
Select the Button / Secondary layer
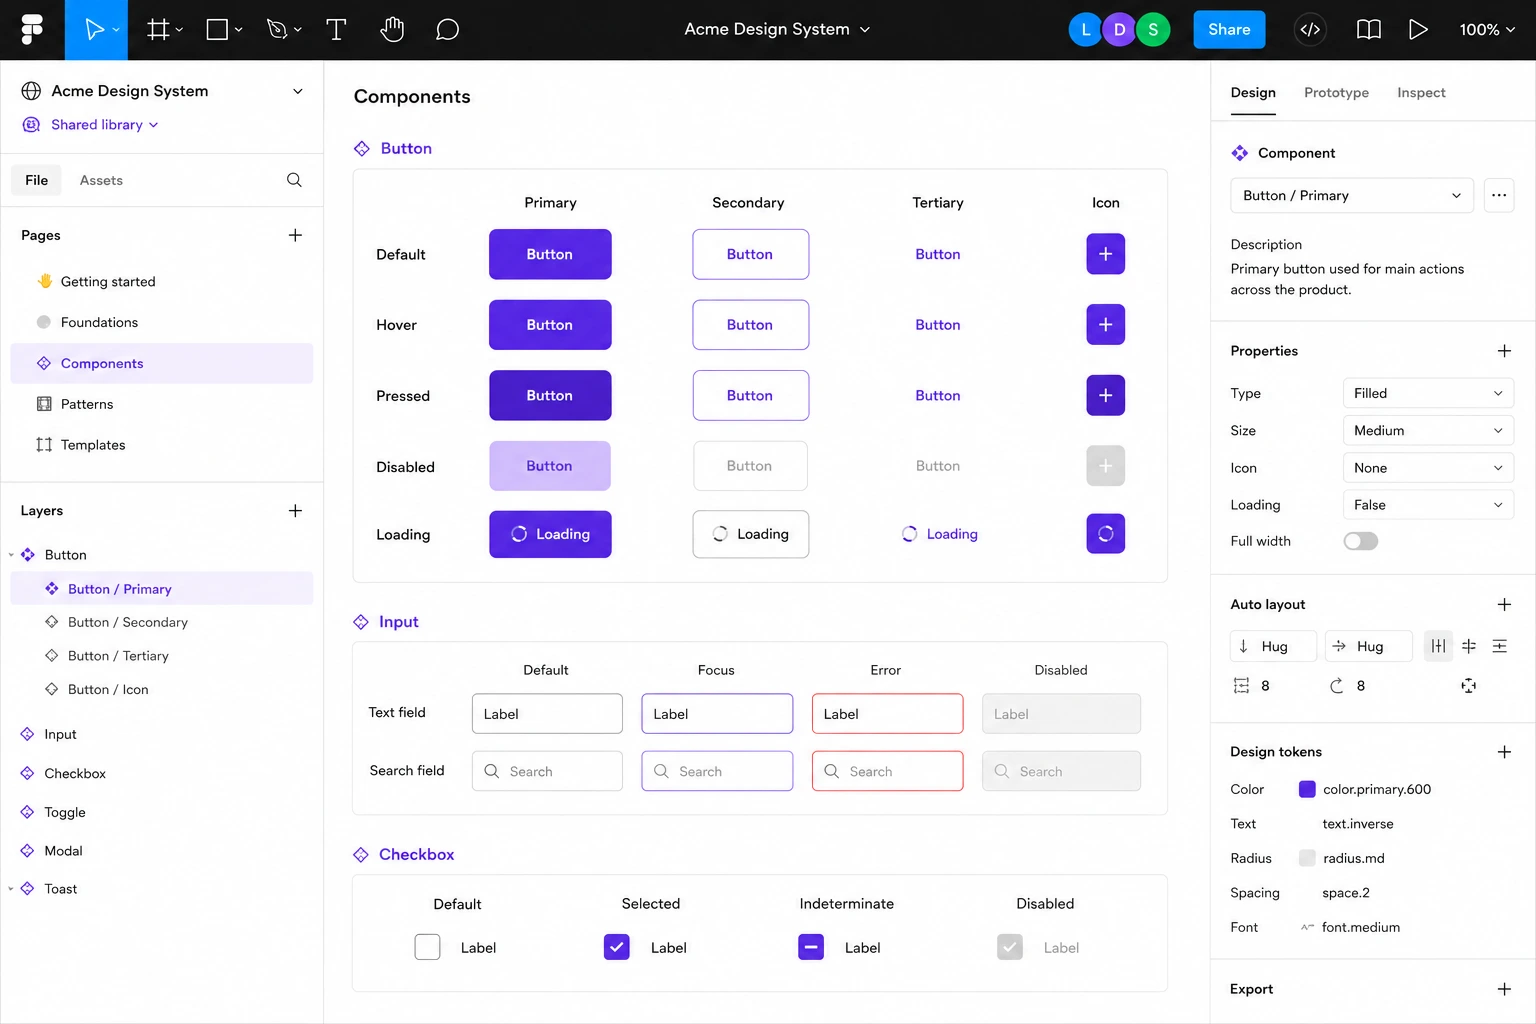coord(162,622)
